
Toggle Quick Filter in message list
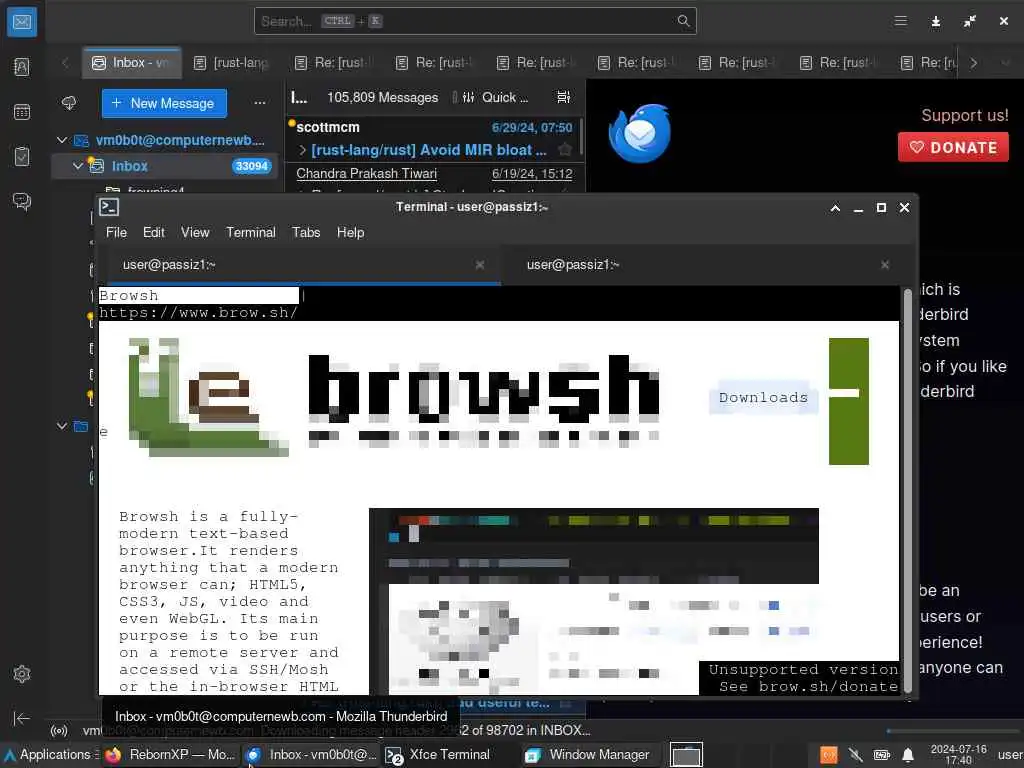click(496, 97)
